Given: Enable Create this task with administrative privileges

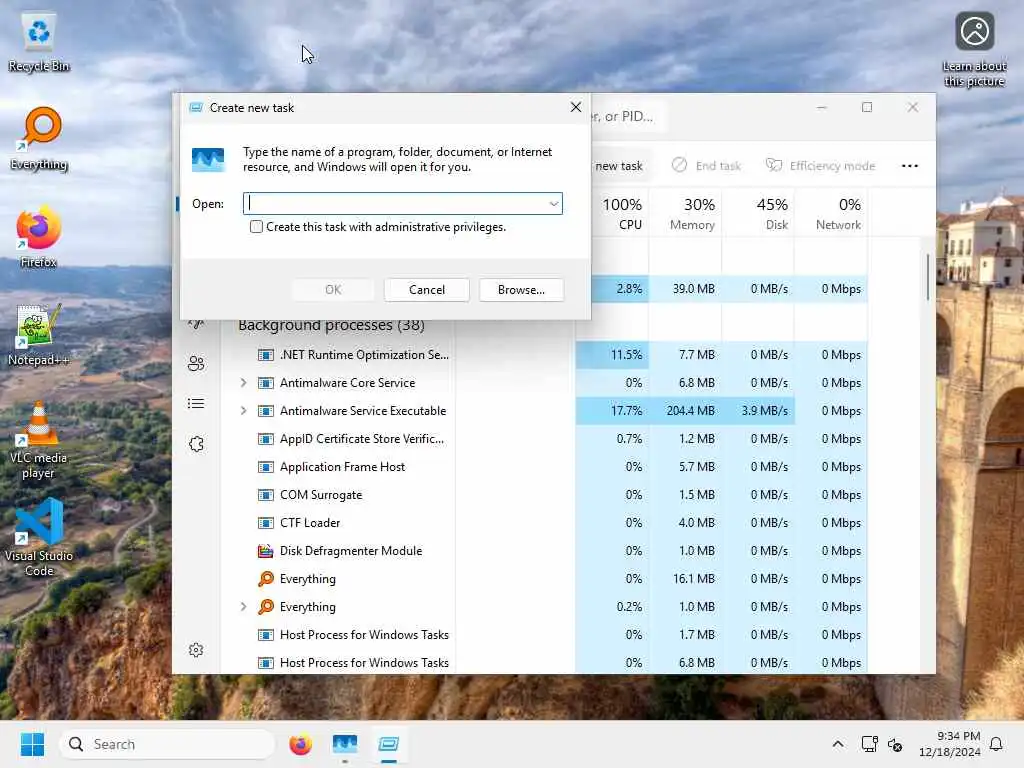Looking at the screenshot, I should [x=256, y=227].
